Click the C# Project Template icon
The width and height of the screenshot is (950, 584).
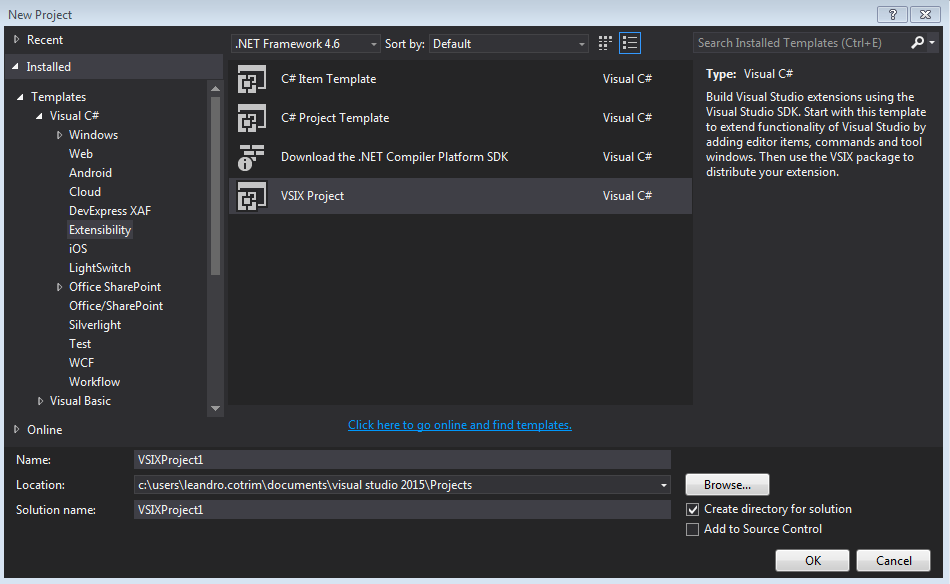coord(251,118)
